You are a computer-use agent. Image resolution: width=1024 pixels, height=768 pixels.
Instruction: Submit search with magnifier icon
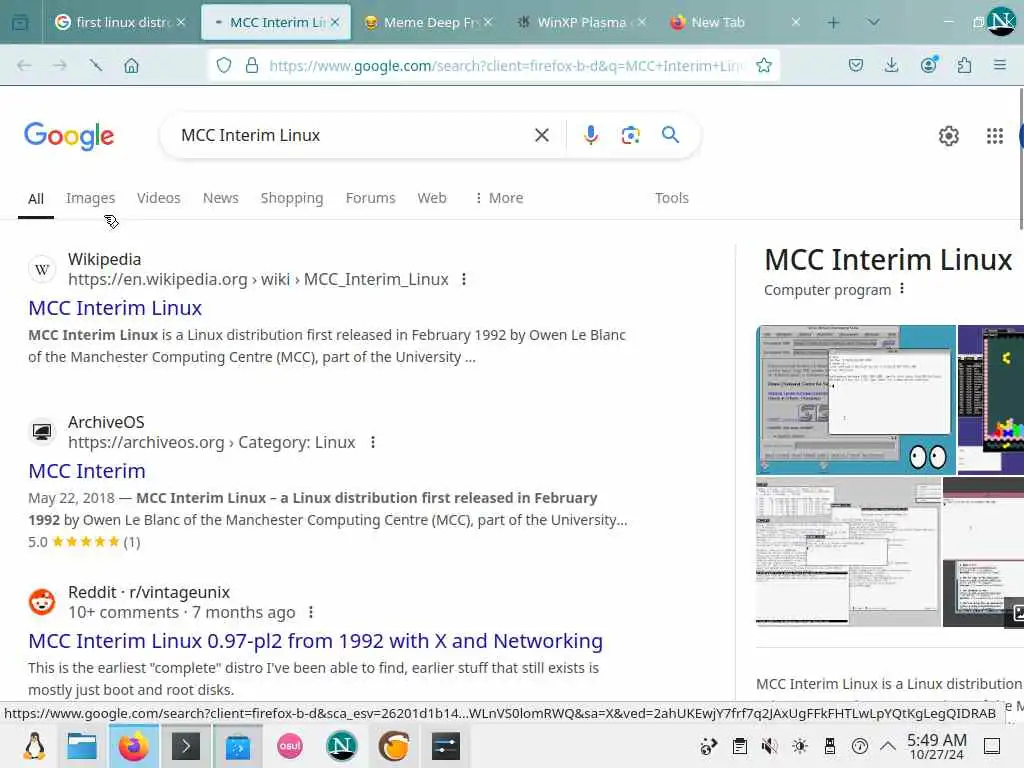(670, 135)
